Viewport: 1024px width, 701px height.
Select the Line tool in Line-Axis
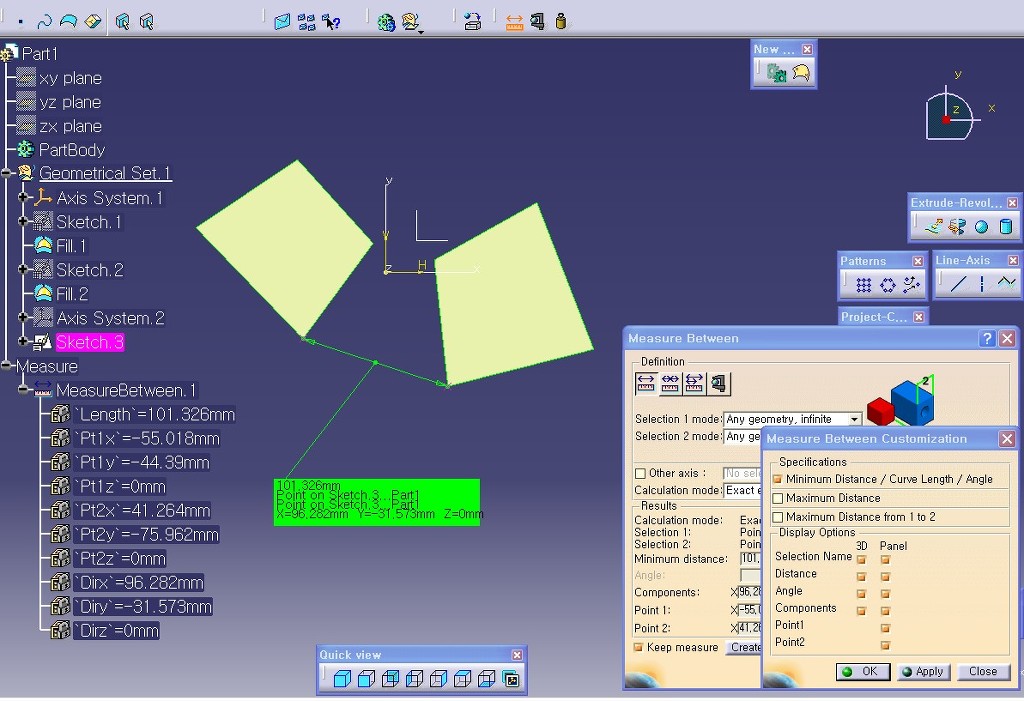958,284
